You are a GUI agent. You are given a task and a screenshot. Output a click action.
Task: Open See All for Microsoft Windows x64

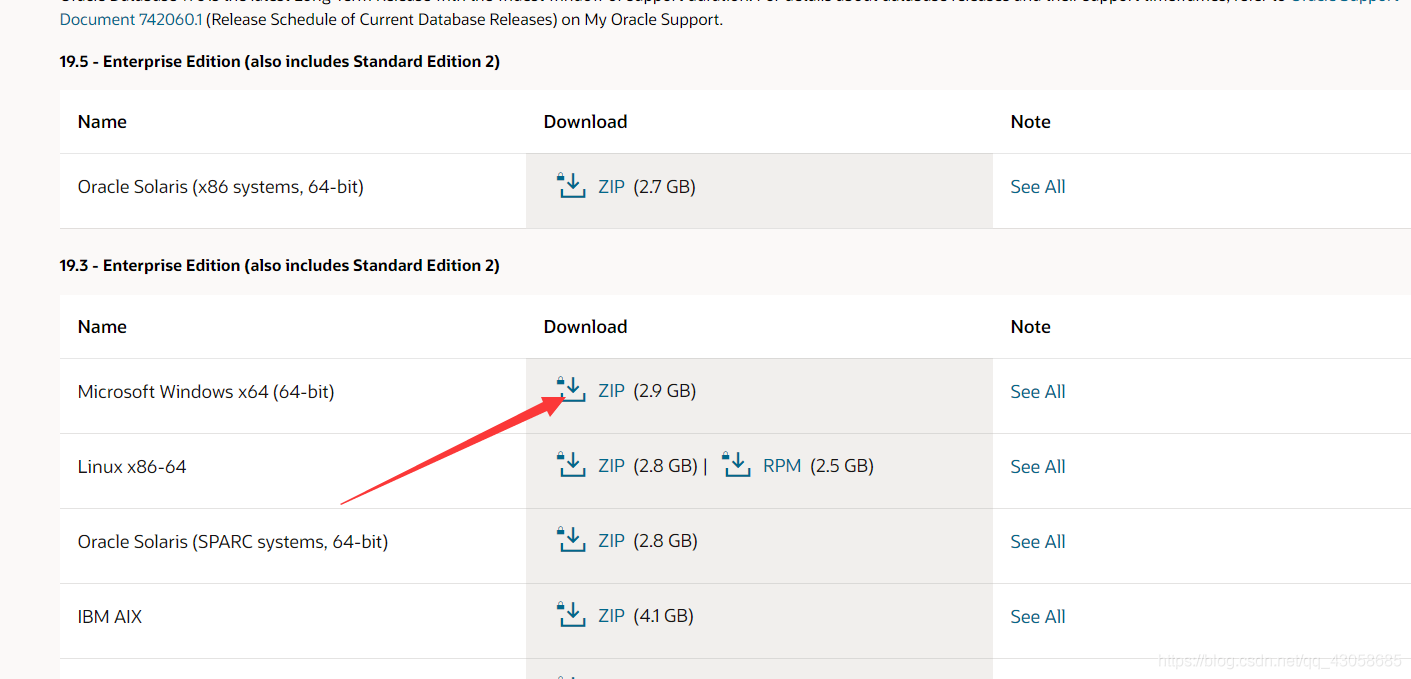[1038, 392]
